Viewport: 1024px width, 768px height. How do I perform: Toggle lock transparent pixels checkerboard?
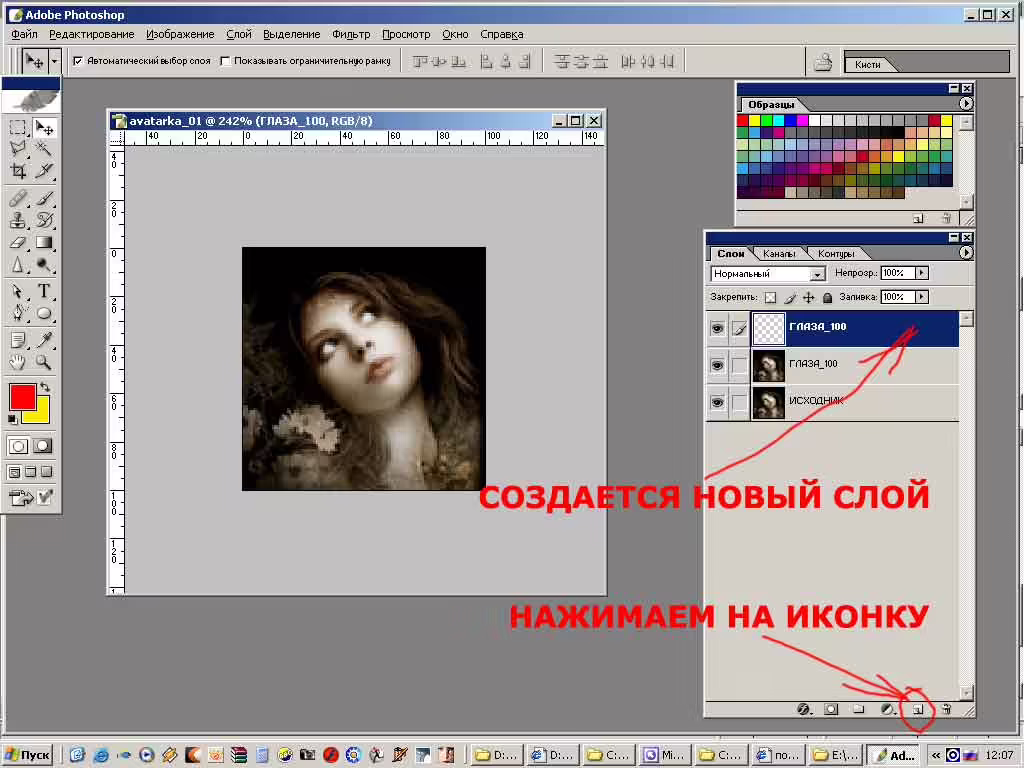771,298
